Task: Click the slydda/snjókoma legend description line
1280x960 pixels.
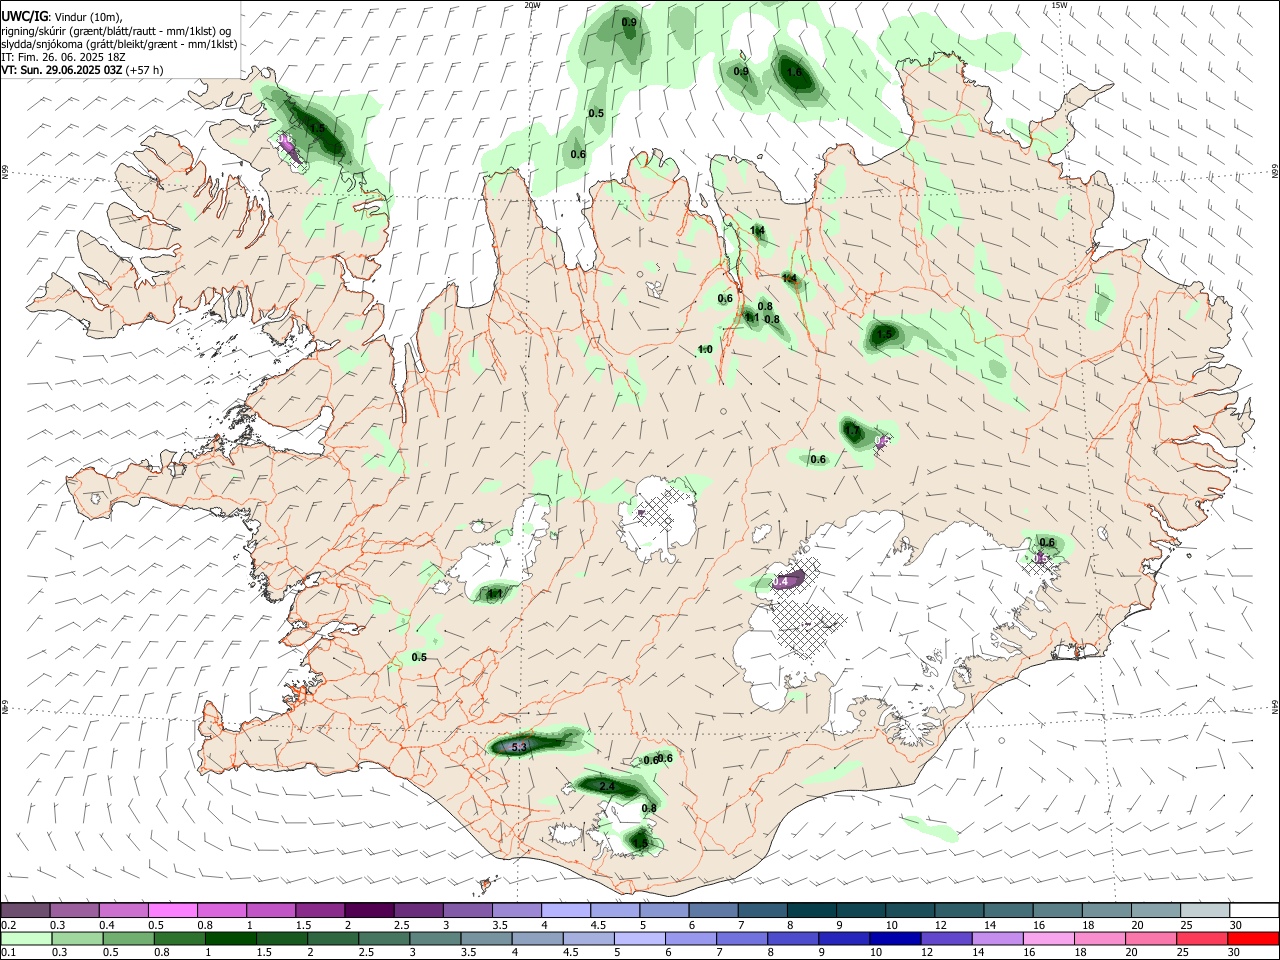Action: pos(119,44)
